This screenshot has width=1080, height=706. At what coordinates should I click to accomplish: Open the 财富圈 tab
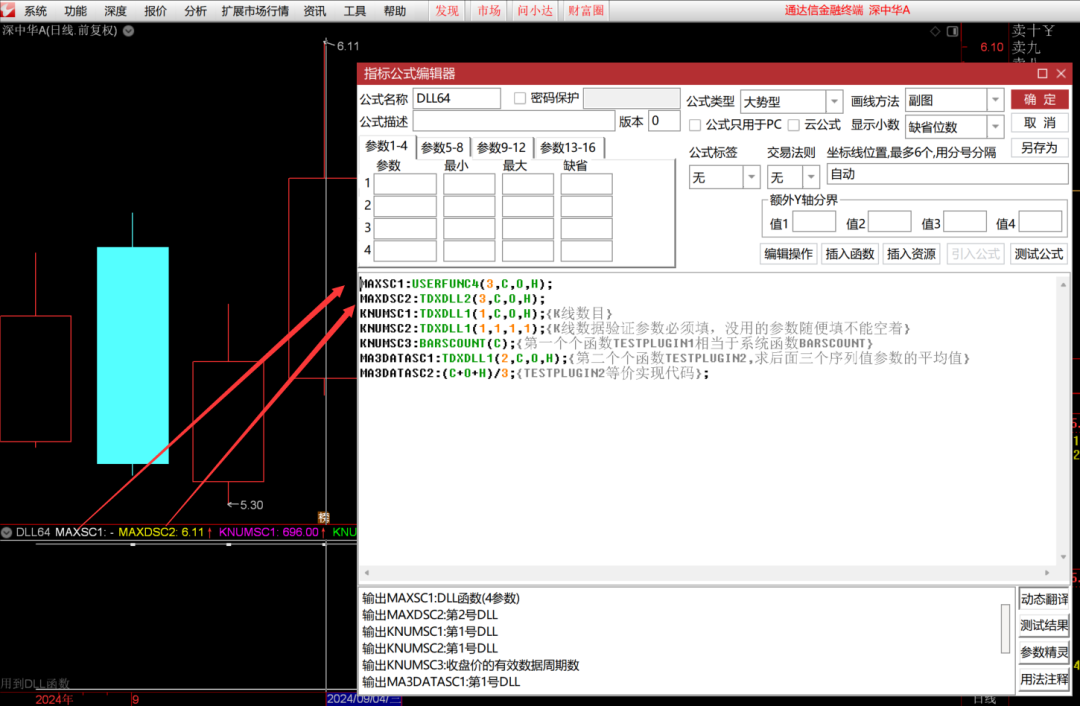click(x=585, y=10)
